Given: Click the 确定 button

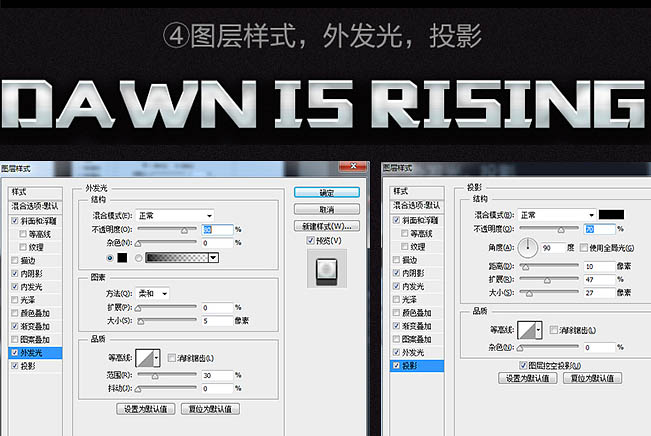Looking at the screenshot, I should coord(327,193).
